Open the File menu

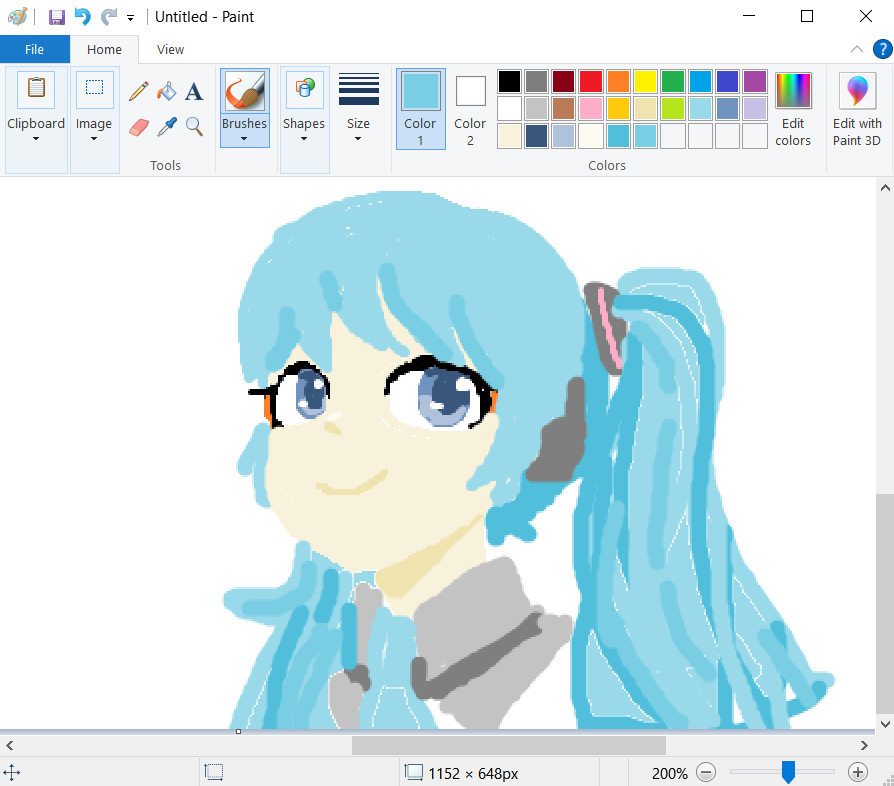point(35,50)
